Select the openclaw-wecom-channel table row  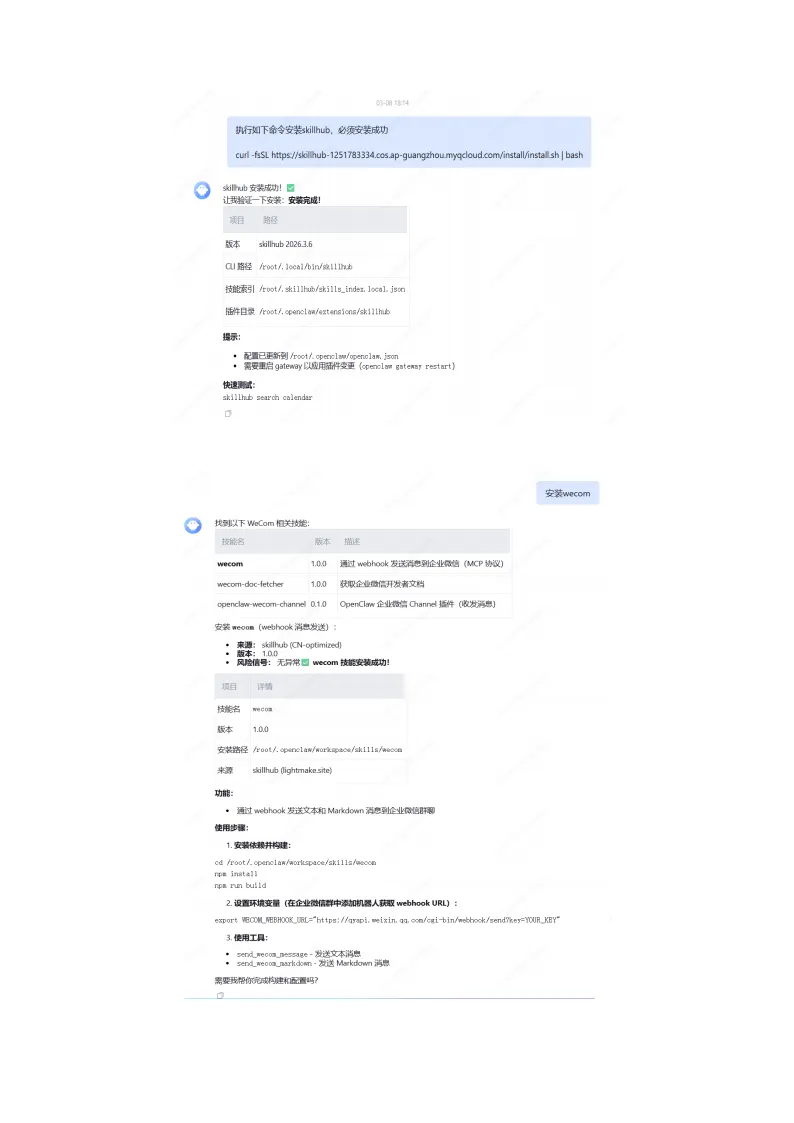click(363, 604)
